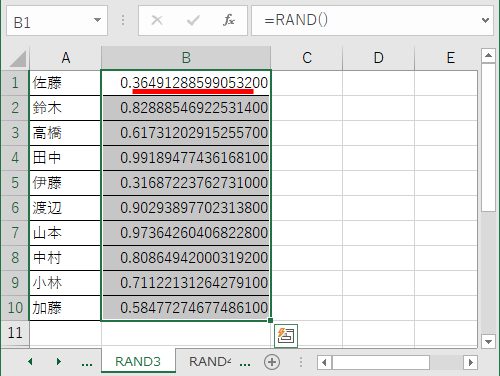Screen dimensions: 500x376
Task: Click cell with 0.36491288599053200
Action: pyautogui.click(x=186, y=83)
